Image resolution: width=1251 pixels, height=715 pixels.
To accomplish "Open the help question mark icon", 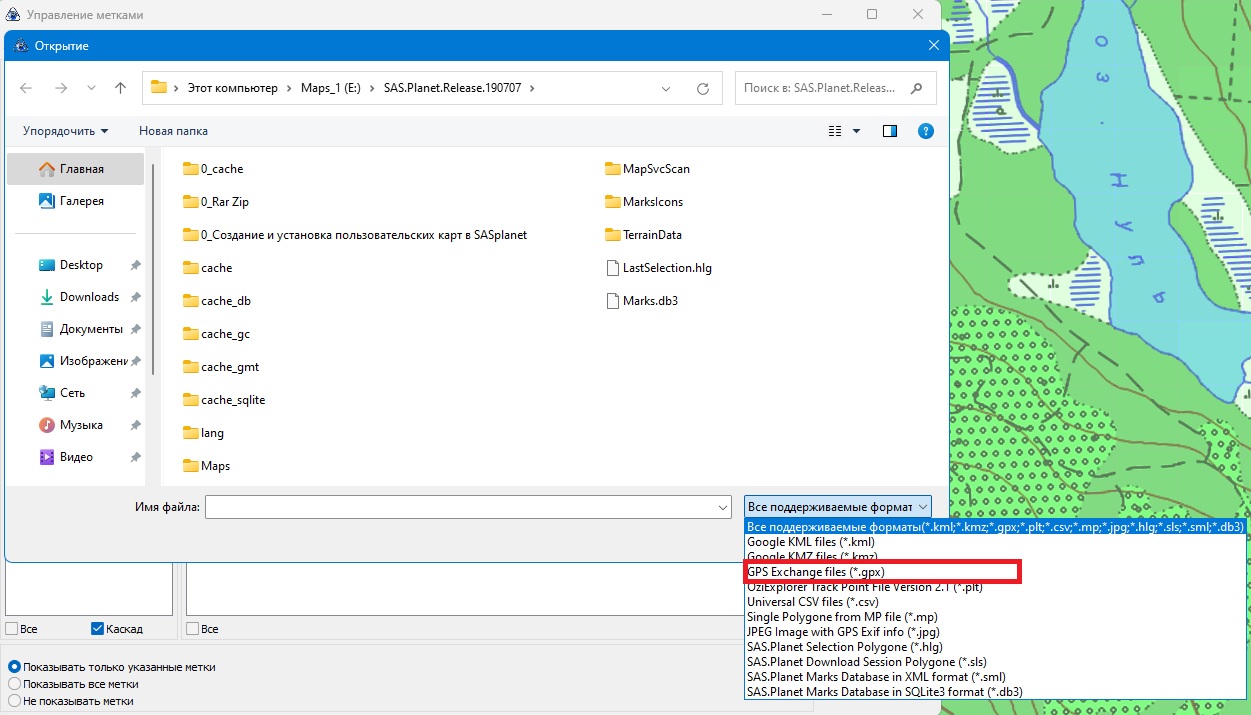I will pyautogui.click(x=925, y=131).
